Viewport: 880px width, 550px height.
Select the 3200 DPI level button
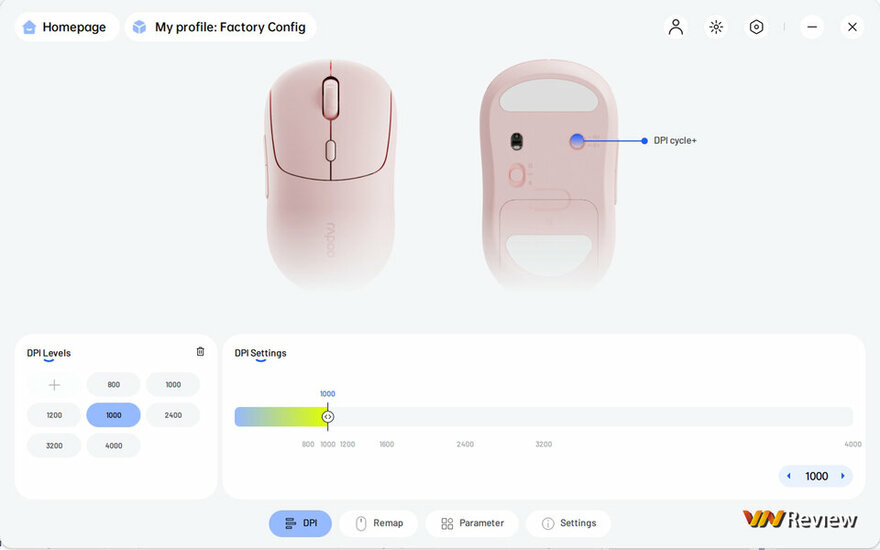point(54,445)
